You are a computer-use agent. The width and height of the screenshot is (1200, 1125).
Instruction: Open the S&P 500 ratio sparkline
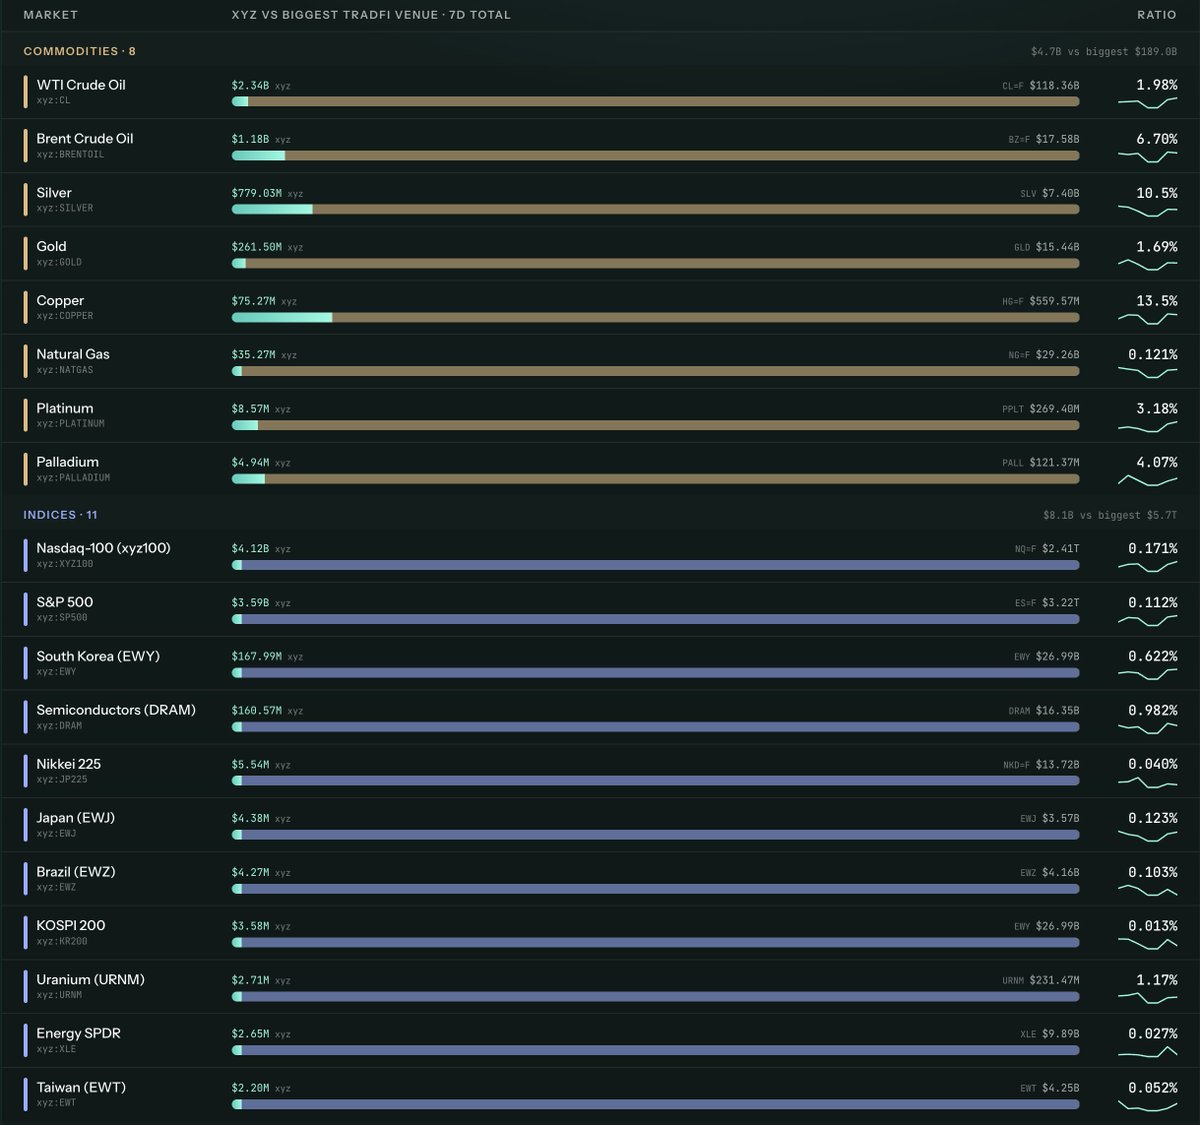click(x=1148, y=621)
